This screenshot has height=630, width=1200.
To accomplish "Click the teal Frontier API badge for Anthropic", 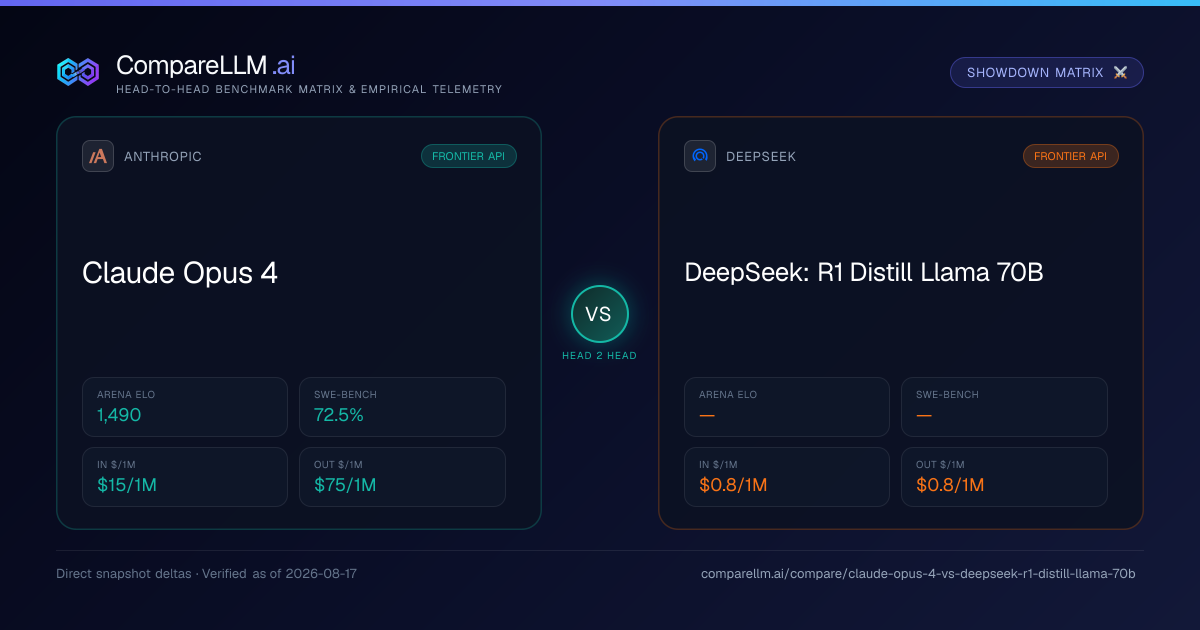I will point(469,156).
